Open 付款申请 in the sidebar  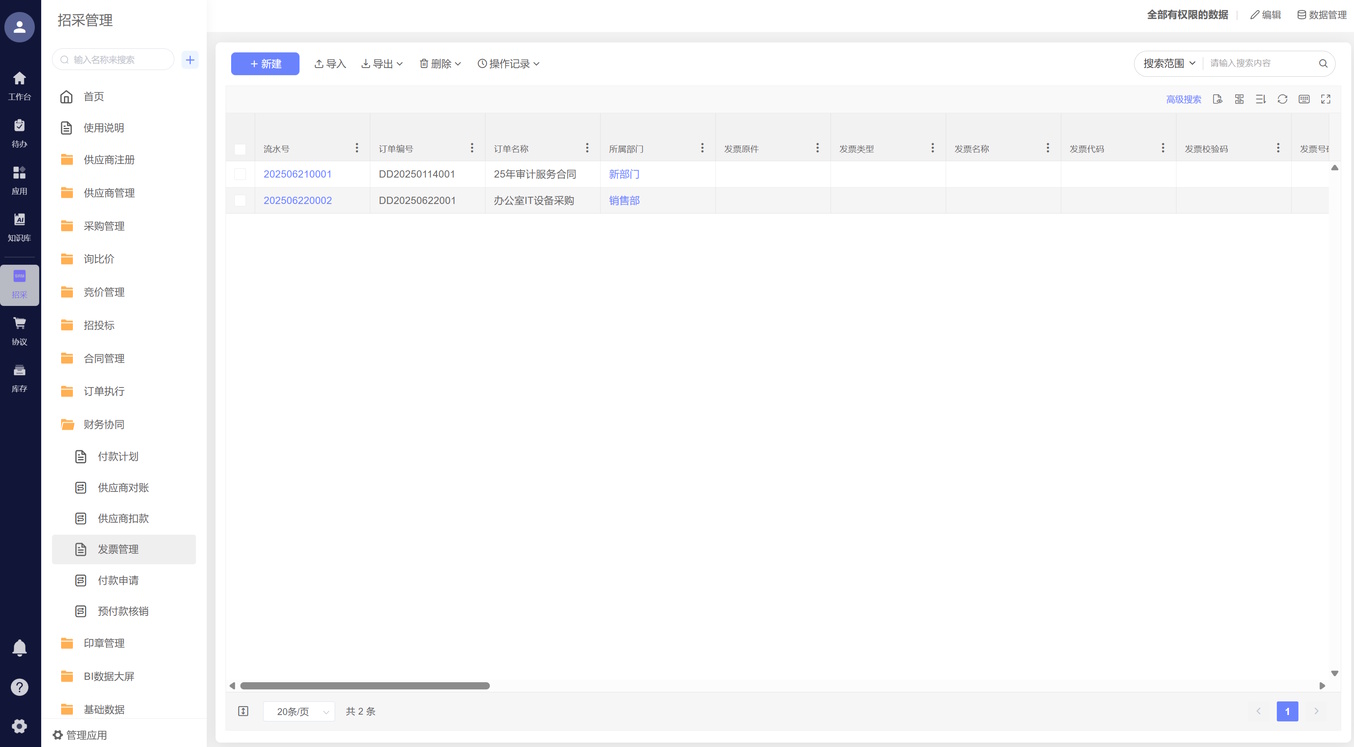pyautogui.click(x=118, y=580)
